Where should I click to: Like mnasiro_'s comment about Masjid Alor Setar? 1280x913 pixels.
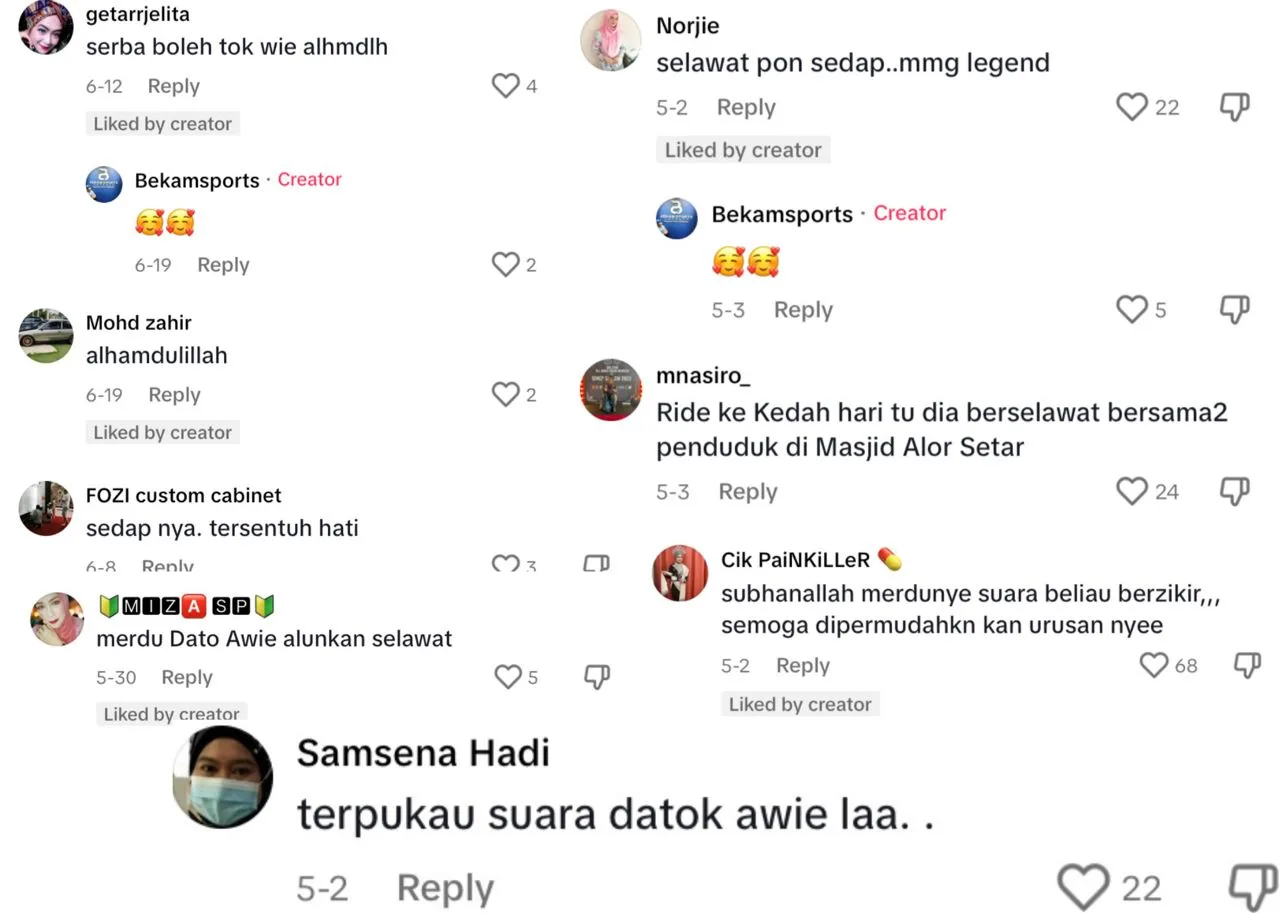pos(1132,491)
